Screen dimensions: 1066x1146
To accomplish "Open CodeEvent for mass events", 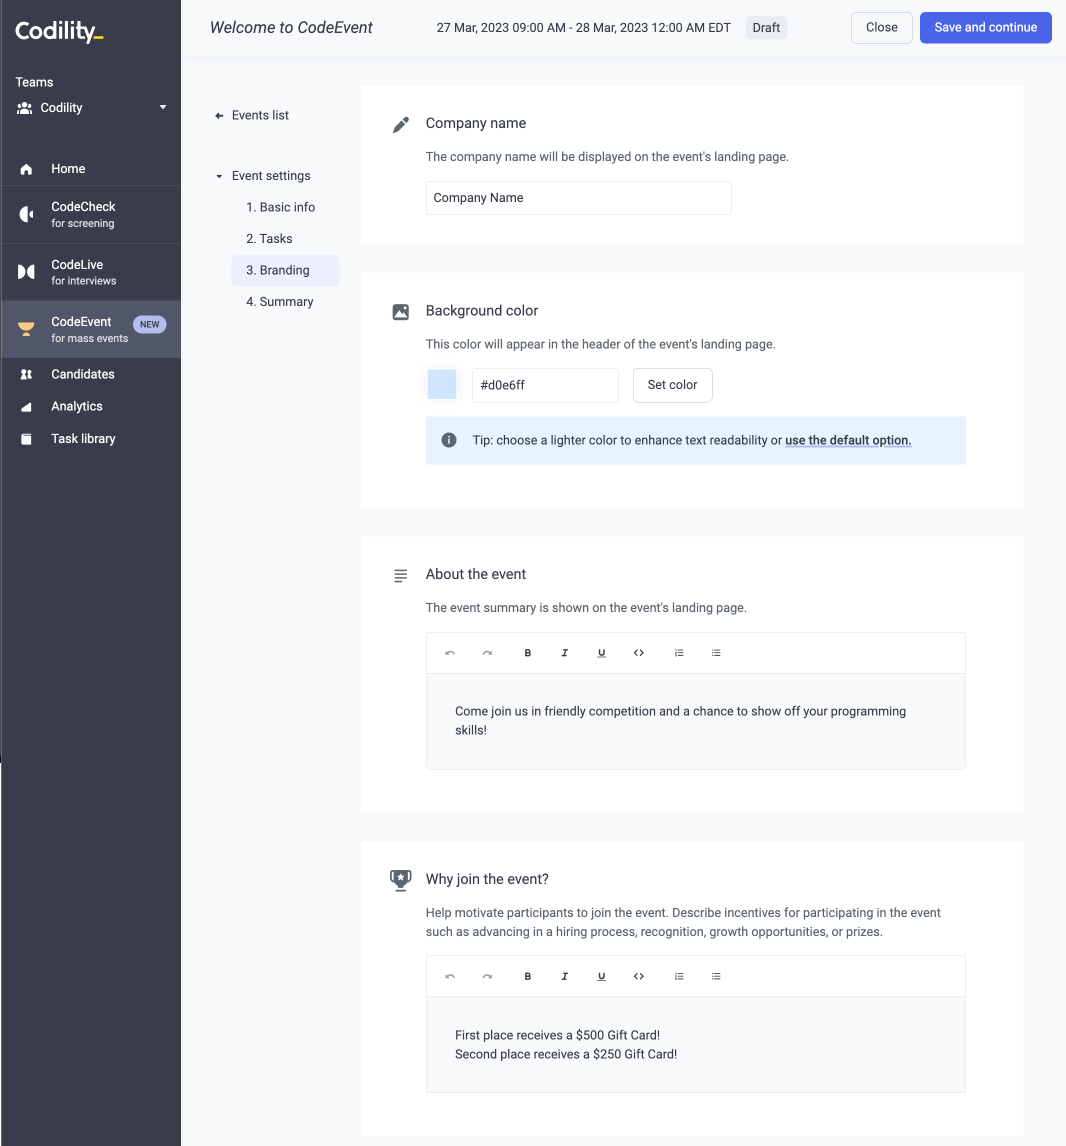I will point(91,329).
